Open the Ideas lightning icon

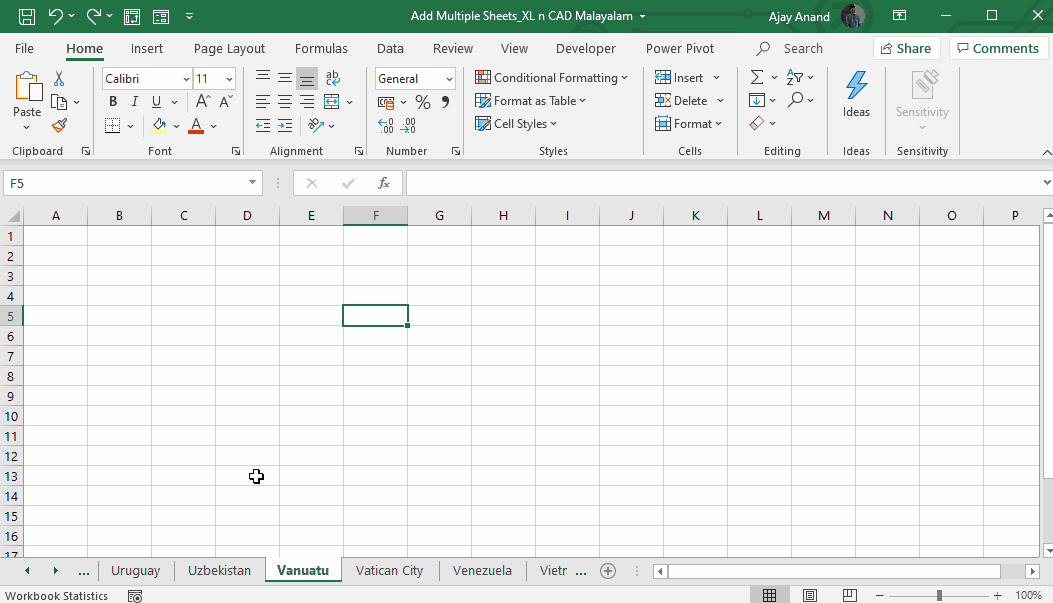(856, 95)
